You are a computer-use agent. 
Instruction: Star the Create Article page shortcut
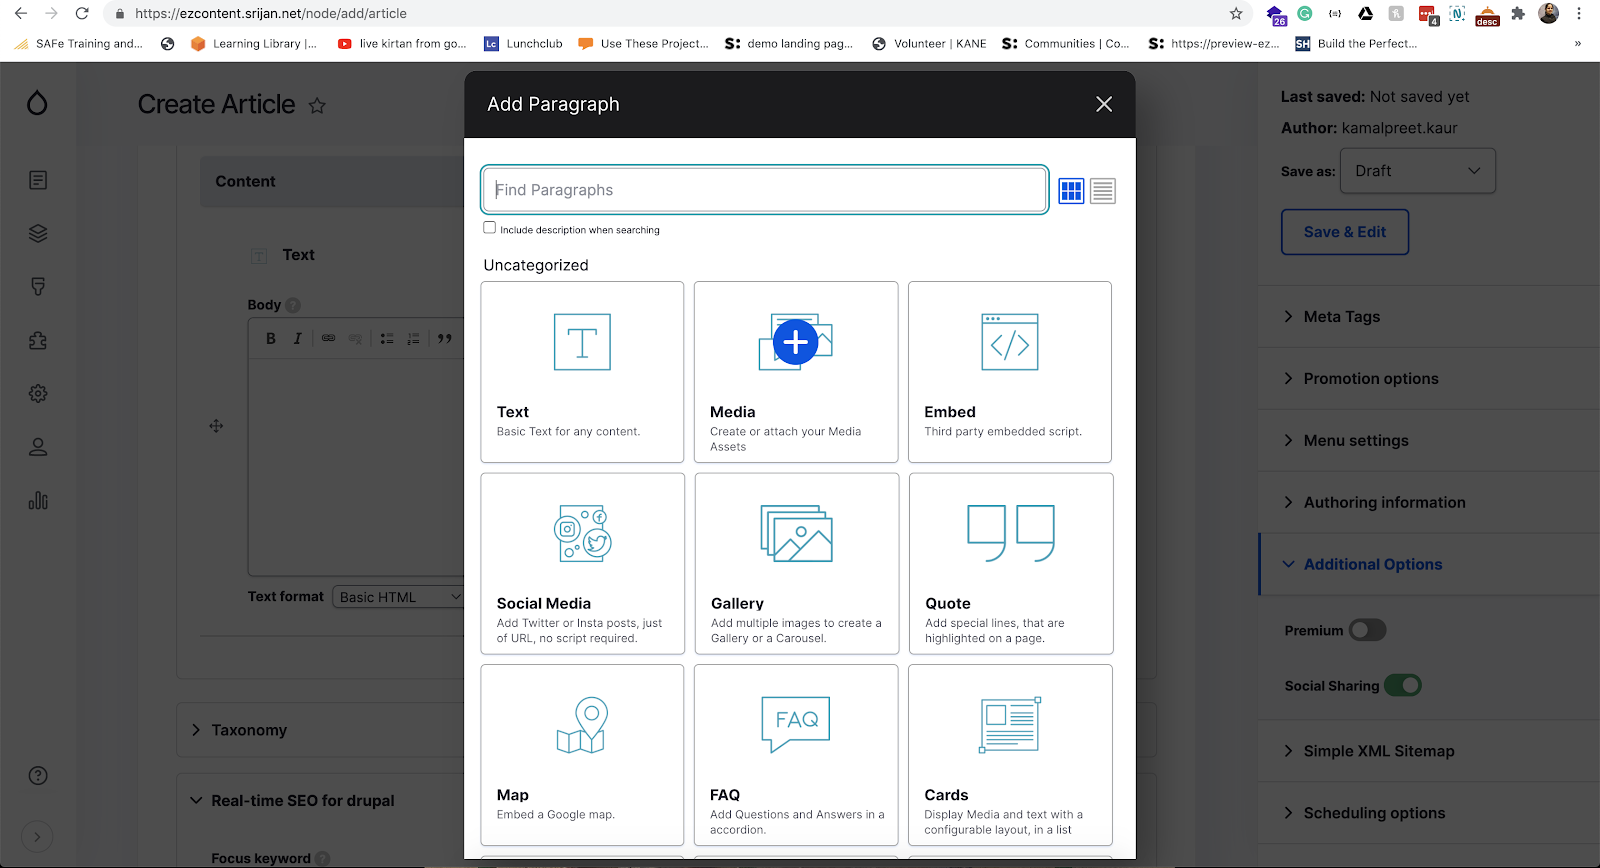(317, 105)
